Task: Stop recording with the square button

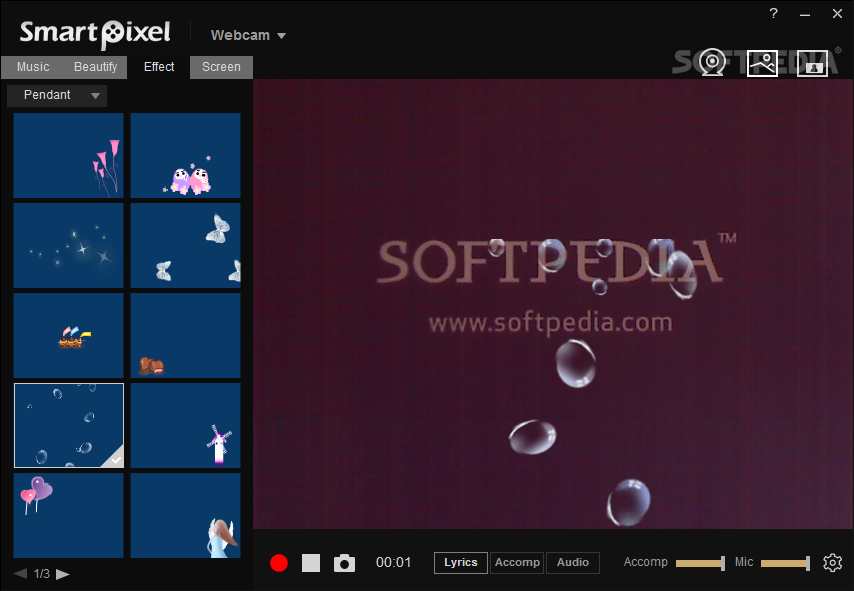Action: tap(311, 563)
